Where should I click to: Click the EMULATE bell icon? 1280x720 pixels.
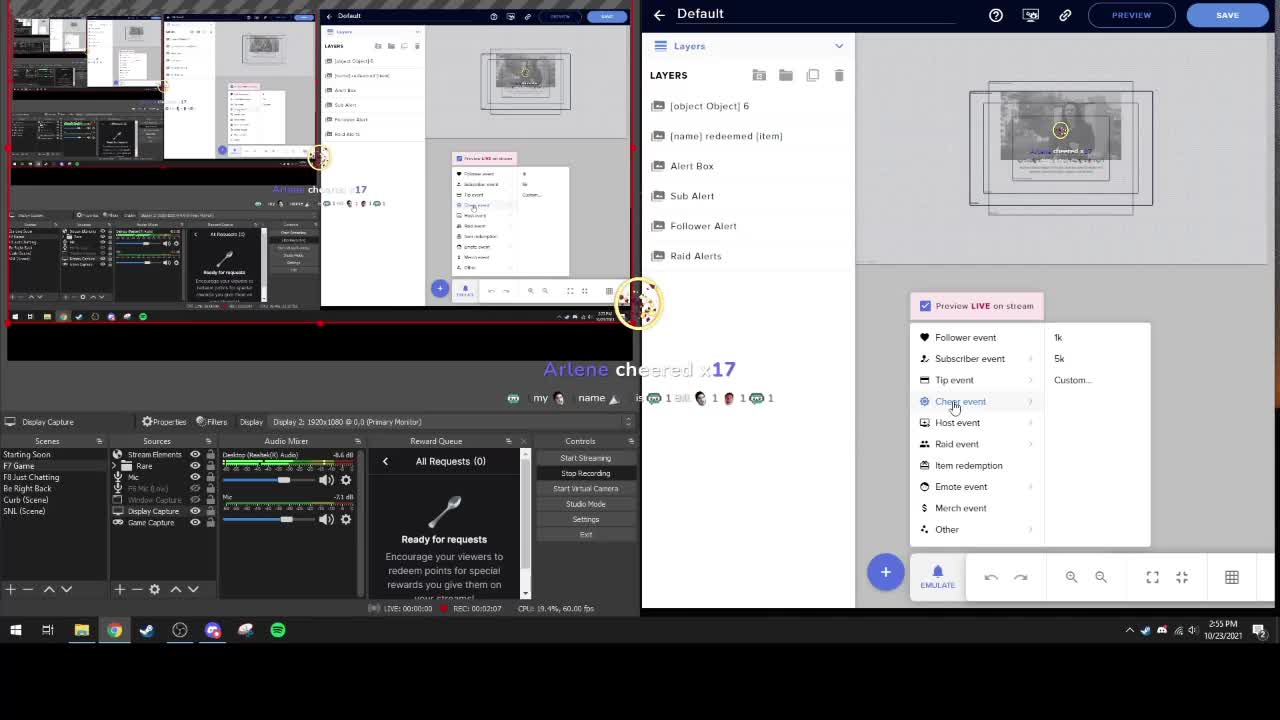[937, 570]
